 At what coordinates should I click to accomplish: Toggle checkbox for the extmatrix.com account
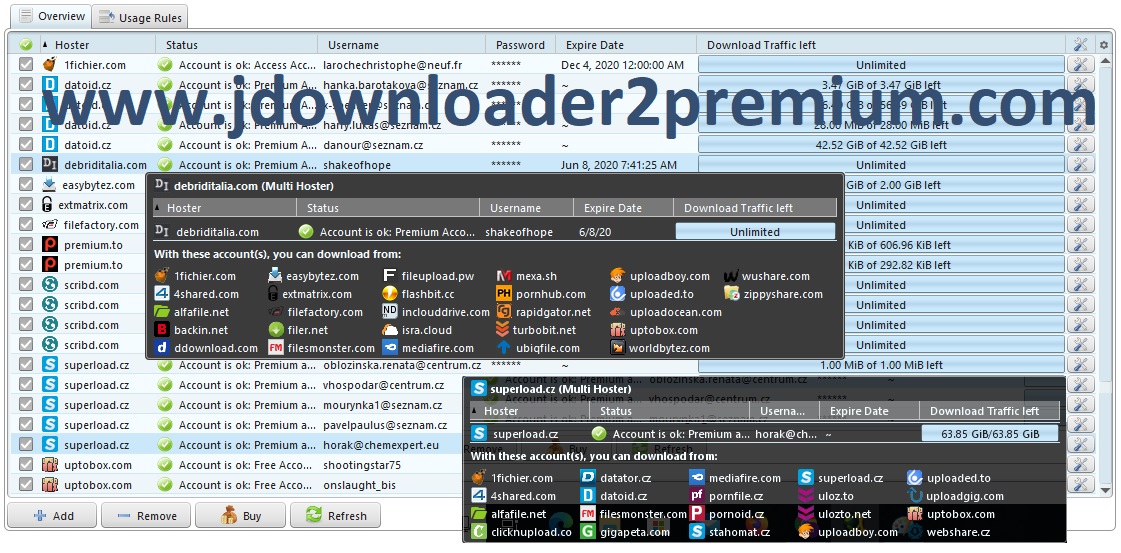26,205
